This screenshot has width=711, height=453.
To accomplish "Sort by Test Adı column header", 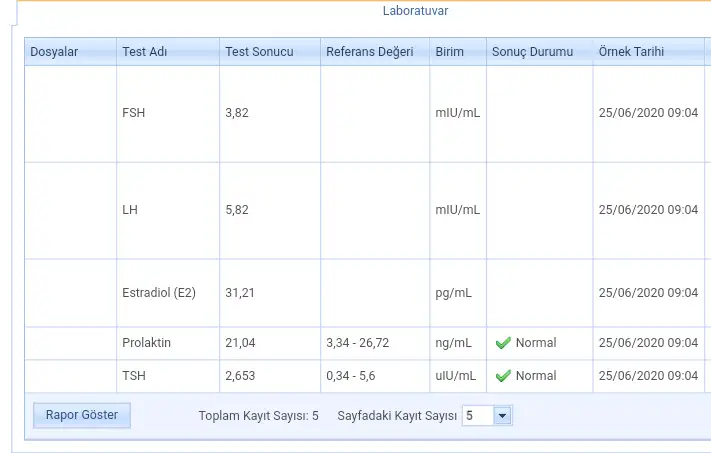I will [x=168, y=52].
